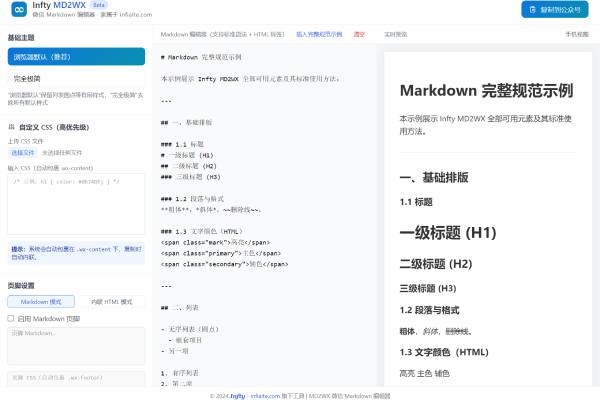
Task: Select the 浏览器默认（推荐）theme option
Action: click(76, 57)
